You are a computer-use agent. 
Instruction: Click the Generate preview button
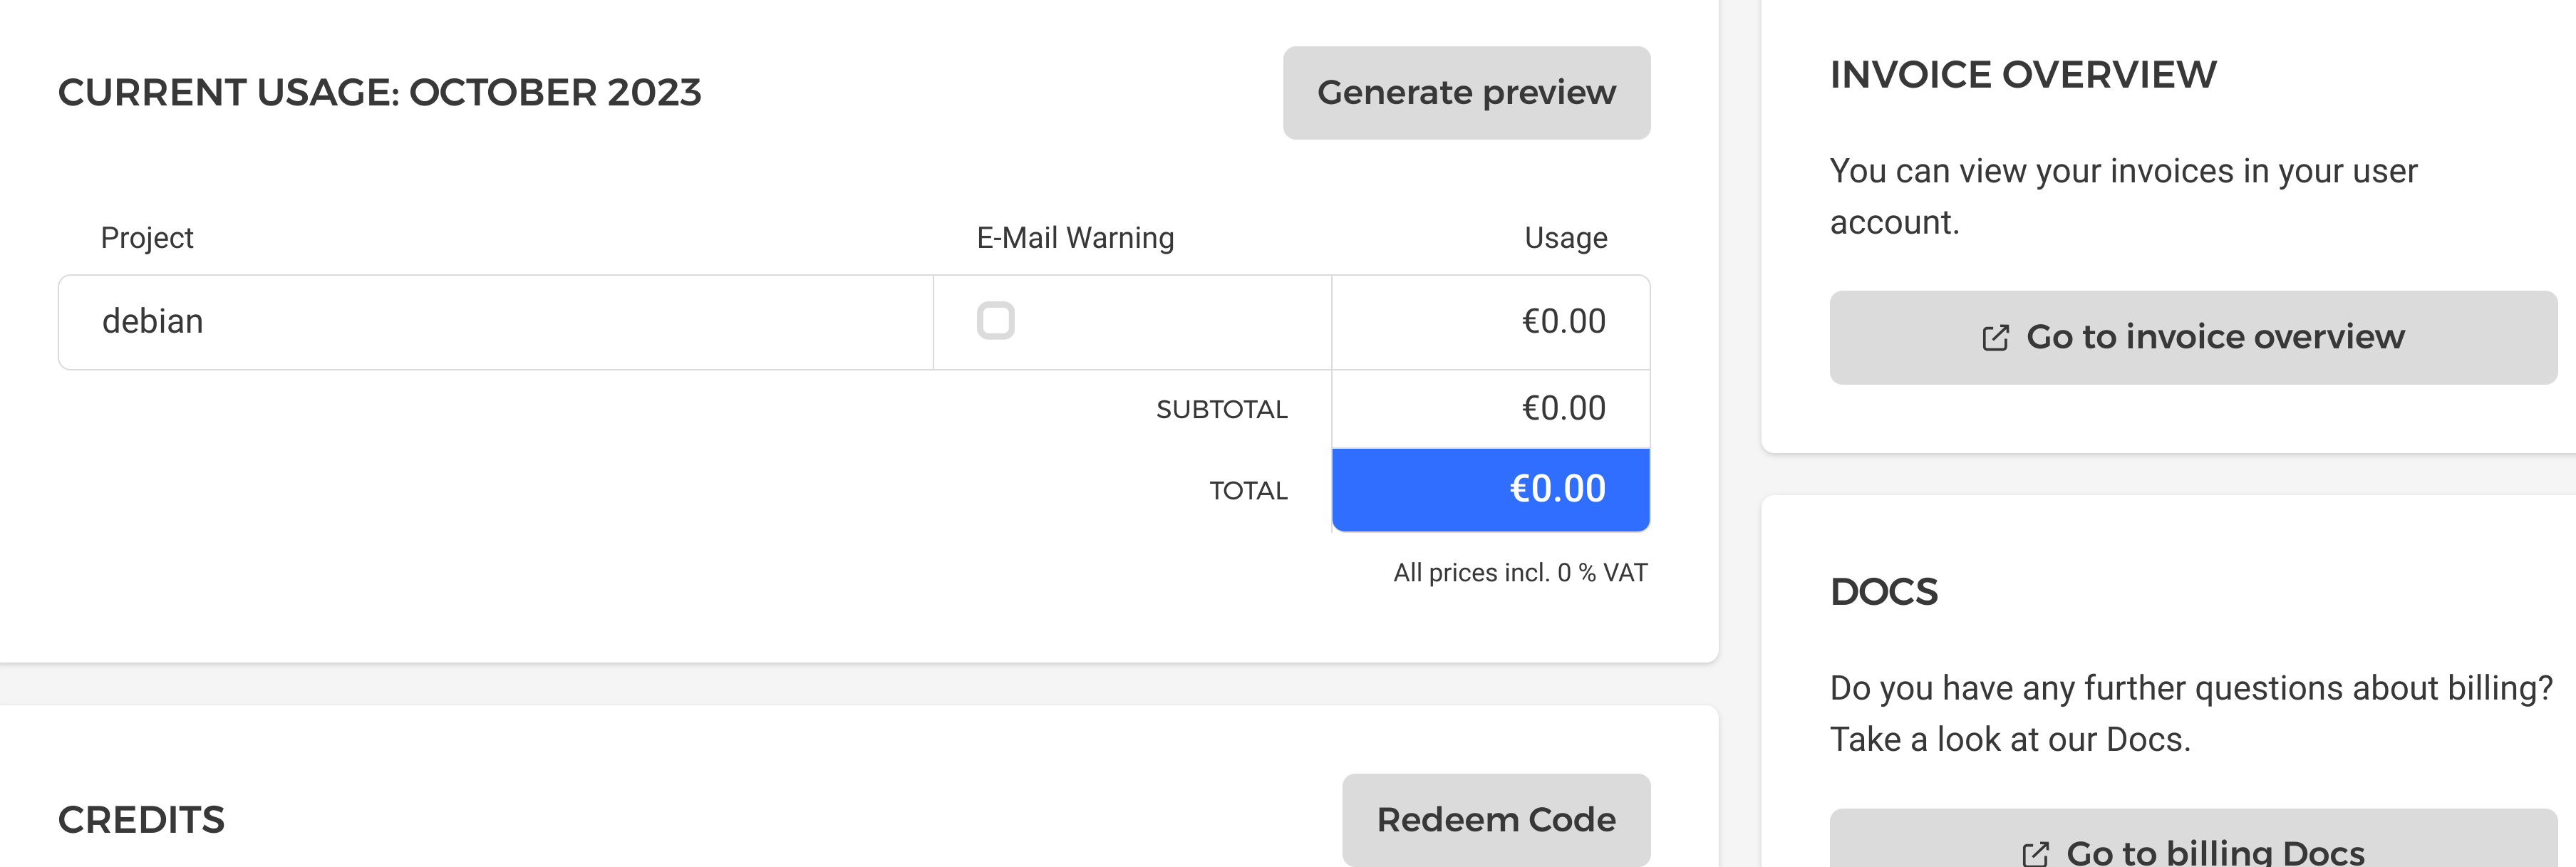[1466, 93]
